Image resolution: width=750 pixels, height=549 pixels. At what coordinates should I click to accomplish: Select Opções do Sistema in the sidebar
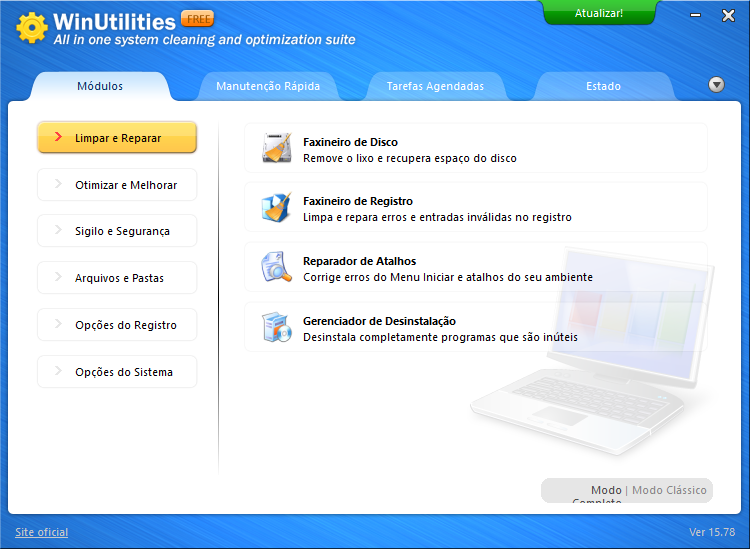(x=117, y=372)
